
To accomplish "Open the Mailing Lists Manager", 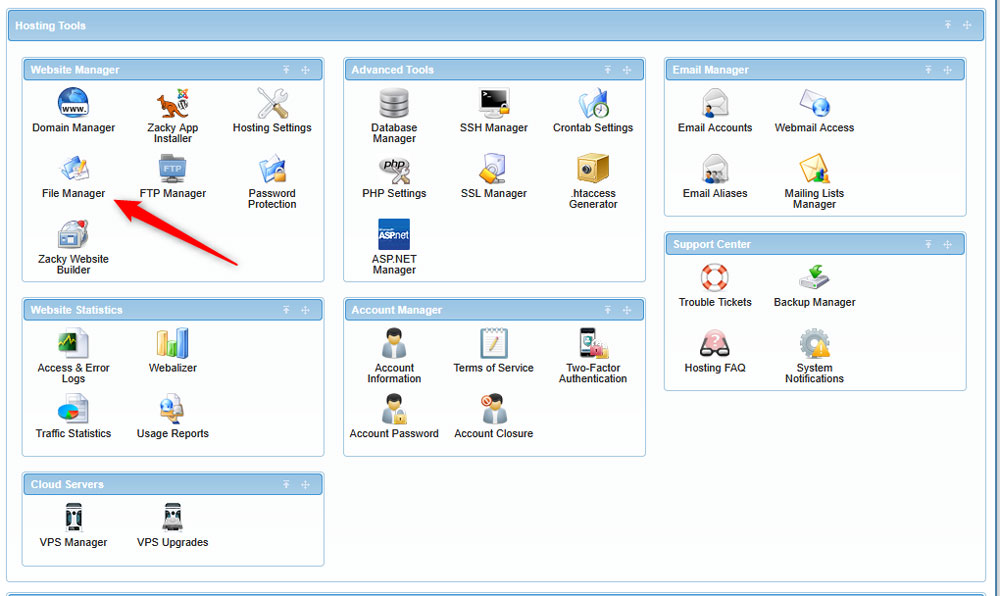I will 814,178.
